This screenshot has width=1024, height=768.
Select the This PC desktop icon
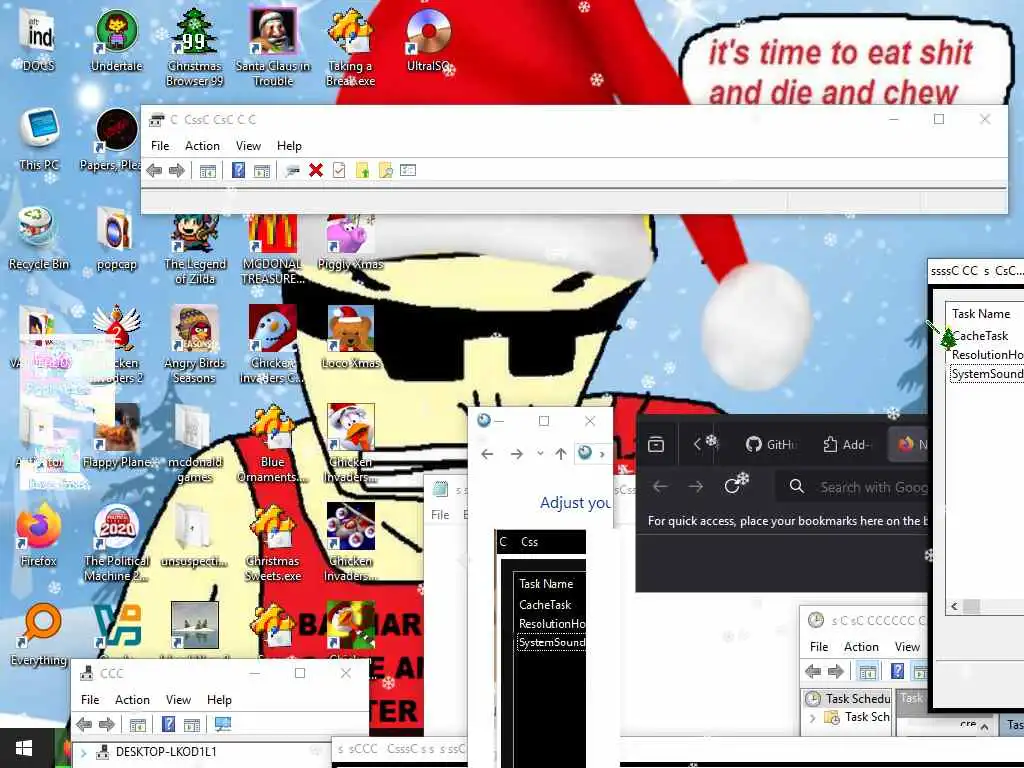tap(39, 140)
